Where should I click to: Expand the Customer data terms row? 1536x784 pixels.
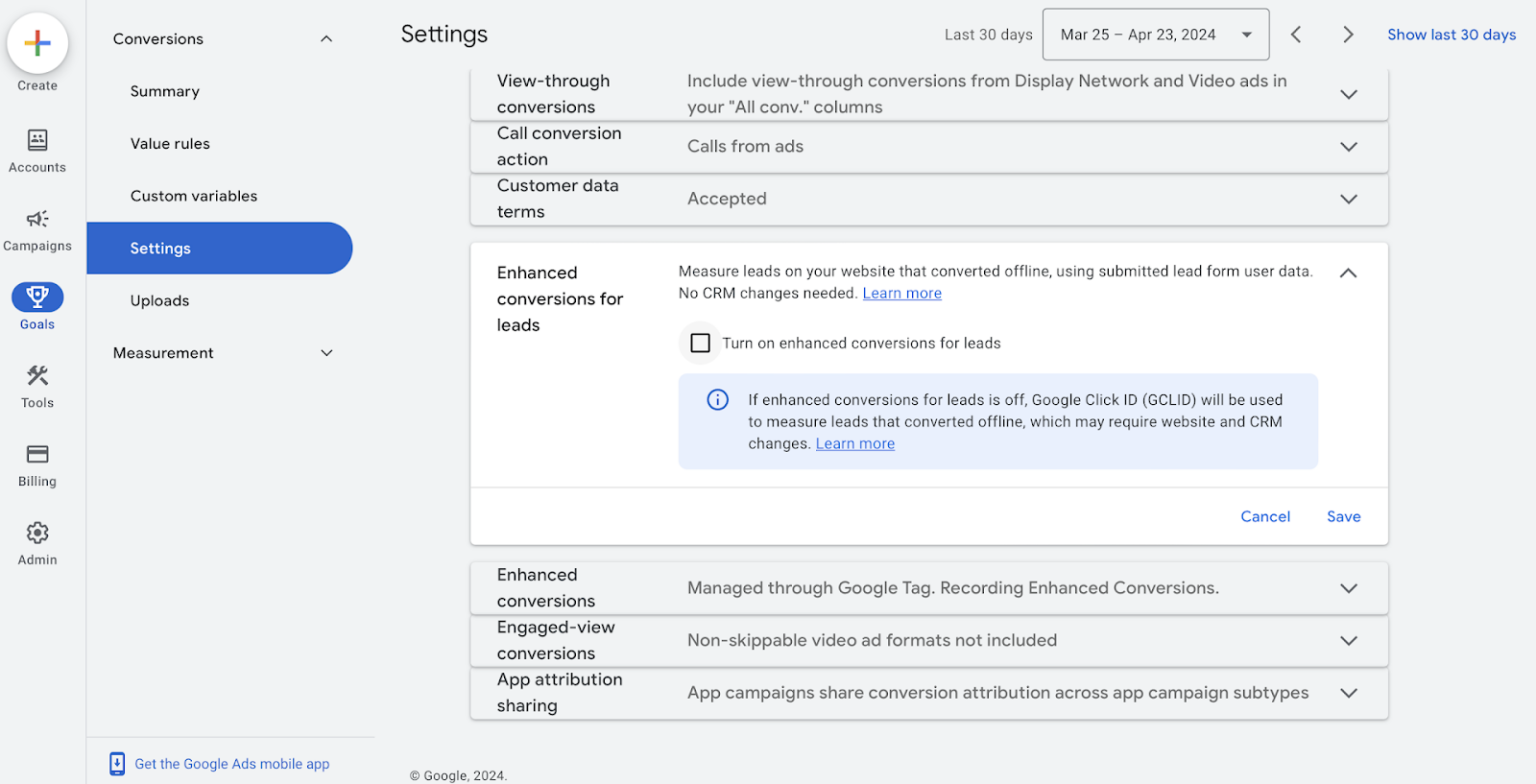[1349, 198]
